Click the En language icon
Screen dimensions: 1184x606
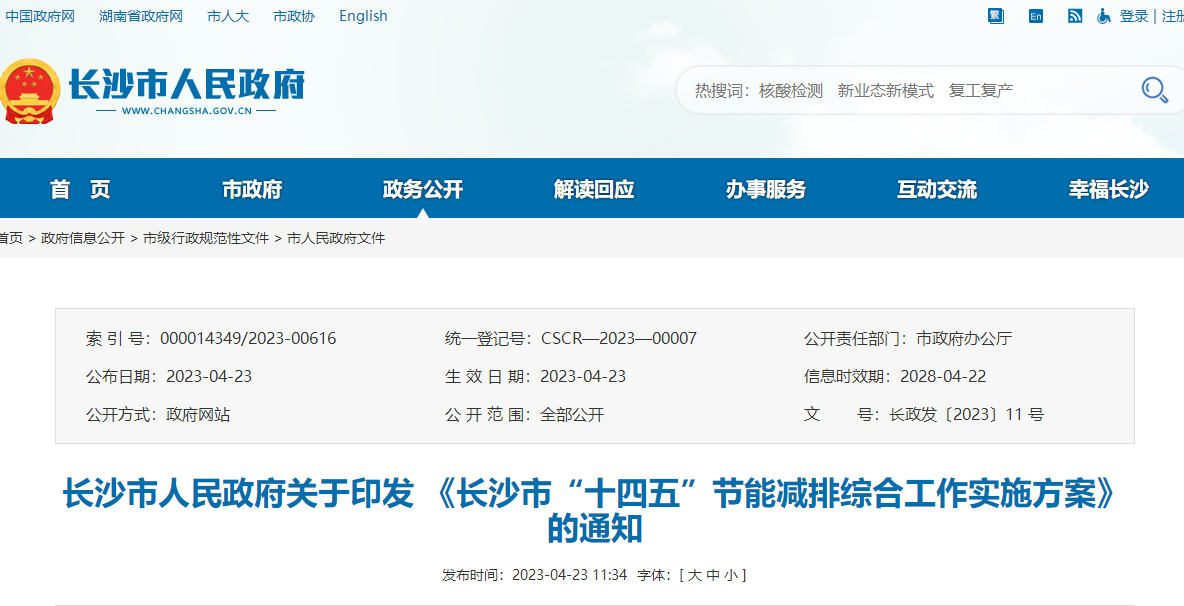[x=1036, y=16]
